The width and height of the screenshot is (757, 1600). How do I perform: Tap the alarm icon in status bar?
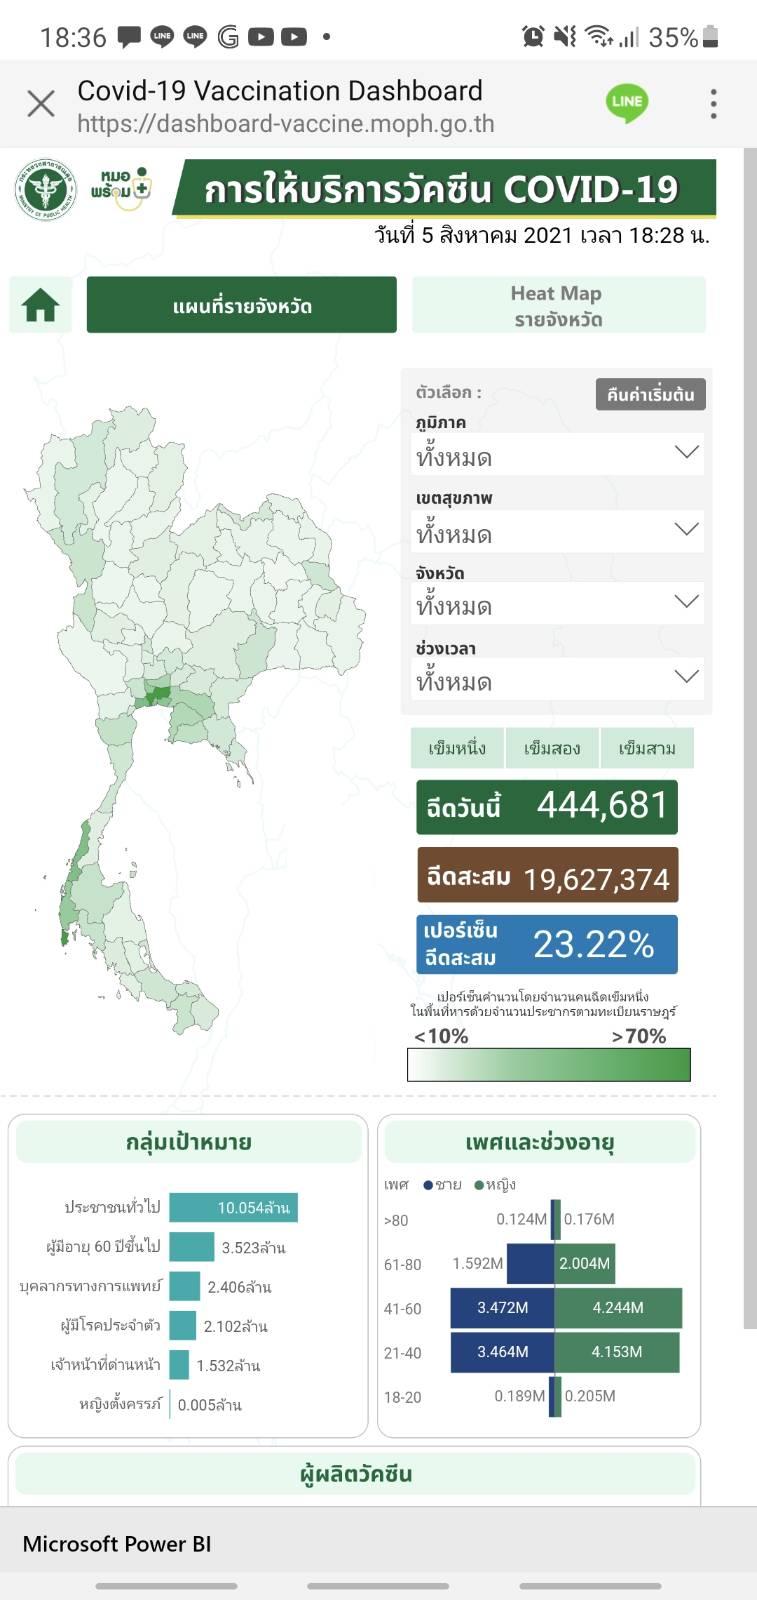click(533, 37)
